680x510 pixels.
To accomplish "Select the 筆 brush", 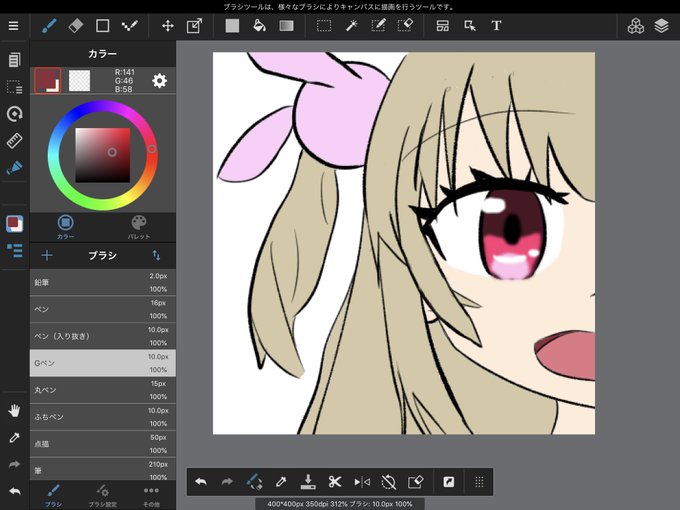I will coord(103,469).
